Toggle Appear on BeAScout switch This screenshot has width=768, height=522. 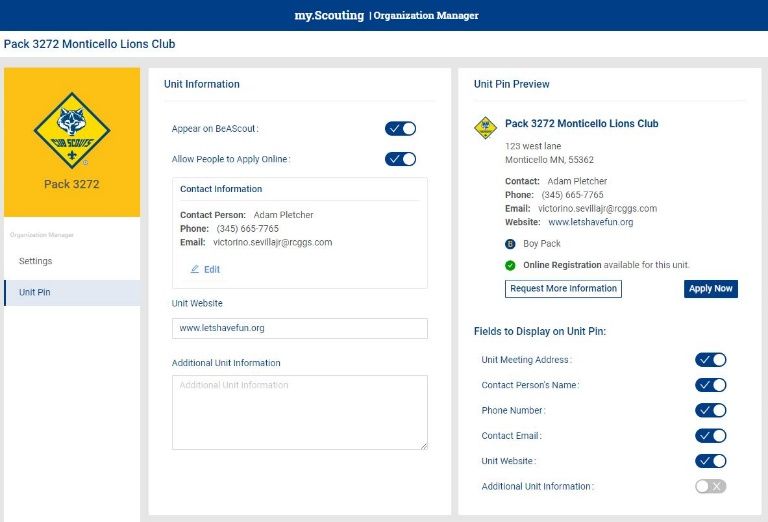(x=400, y=129)
